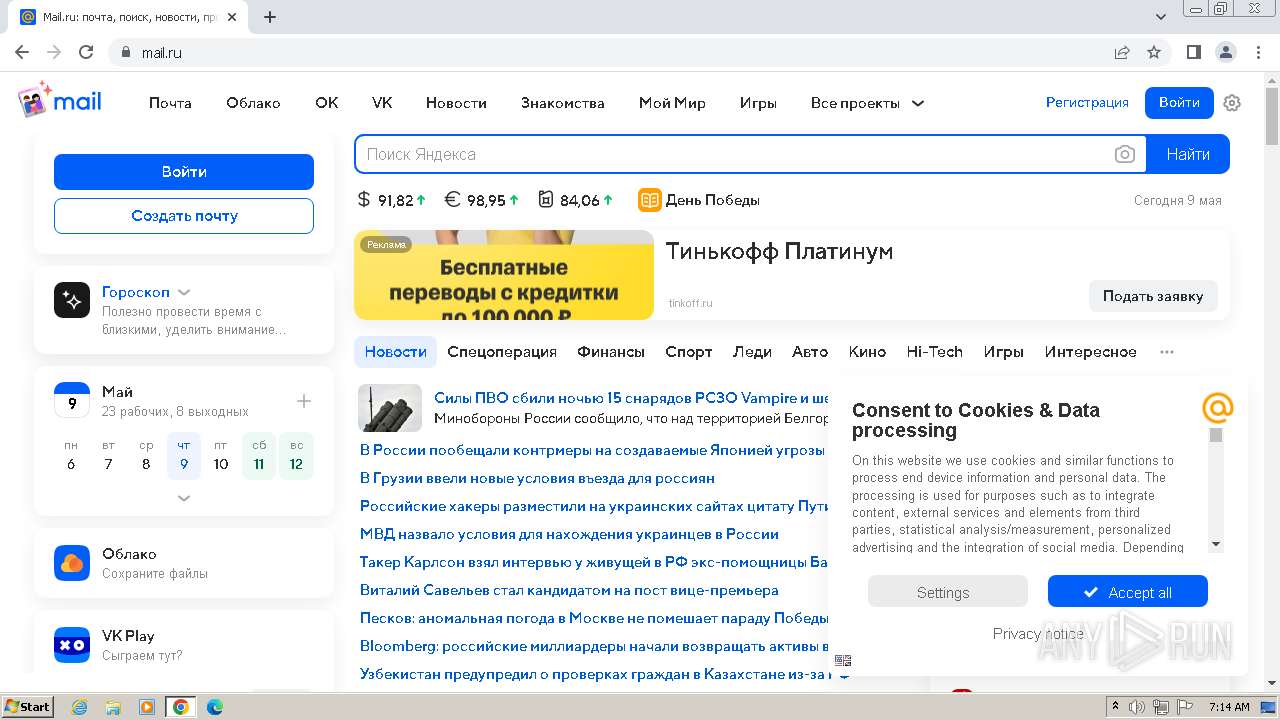Switch to the Финансы news tab

click(611, 352)
